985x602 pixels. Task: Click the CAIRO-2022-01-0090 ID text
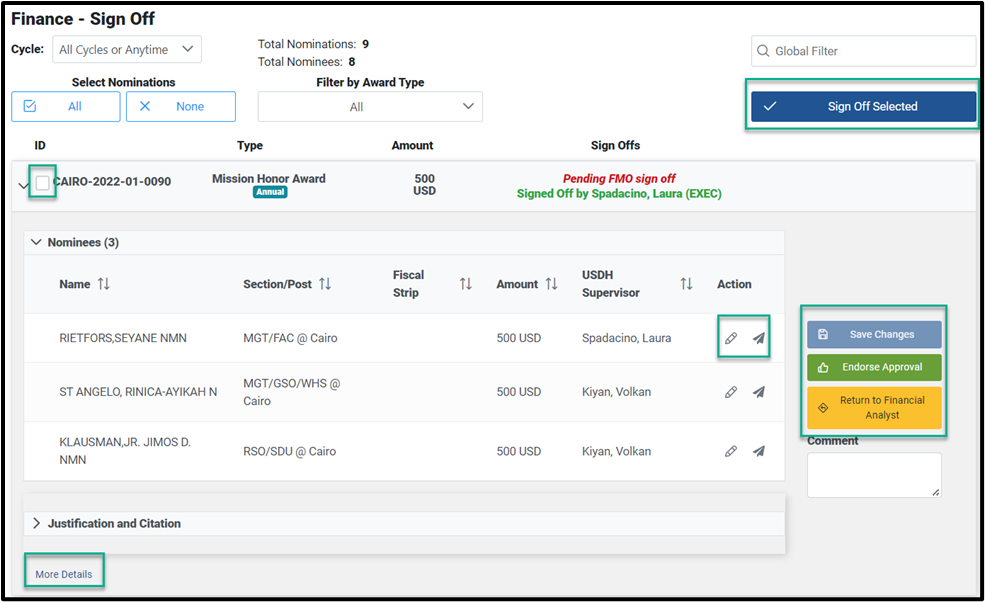tap(112, 182)
